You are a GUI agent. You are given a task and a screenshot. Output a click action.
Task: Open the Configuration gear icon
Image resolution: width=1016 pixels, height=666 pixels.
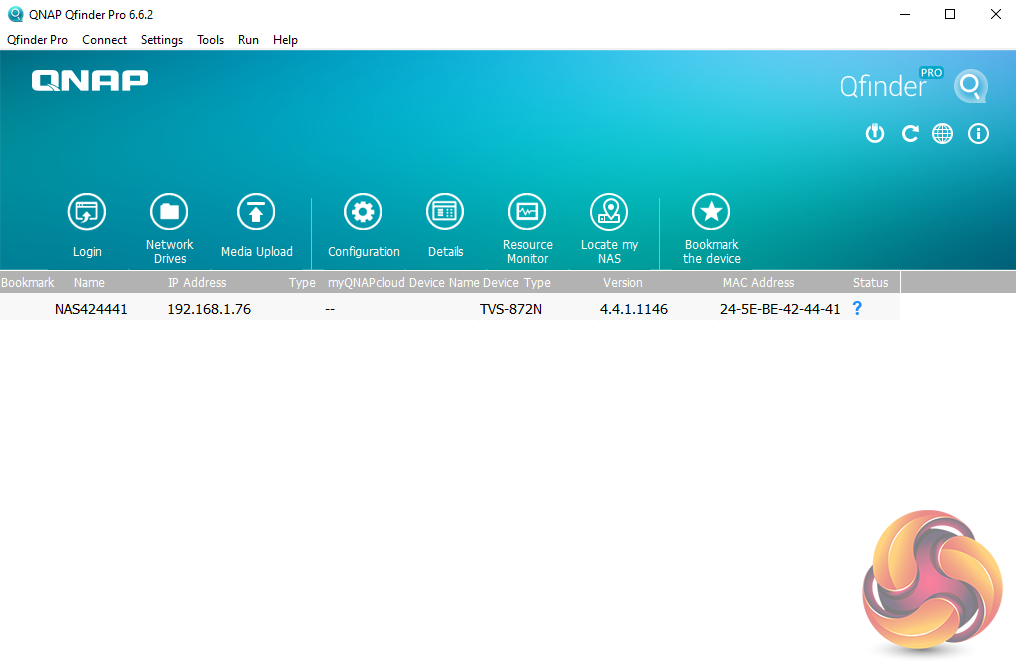tap(363, 212)
